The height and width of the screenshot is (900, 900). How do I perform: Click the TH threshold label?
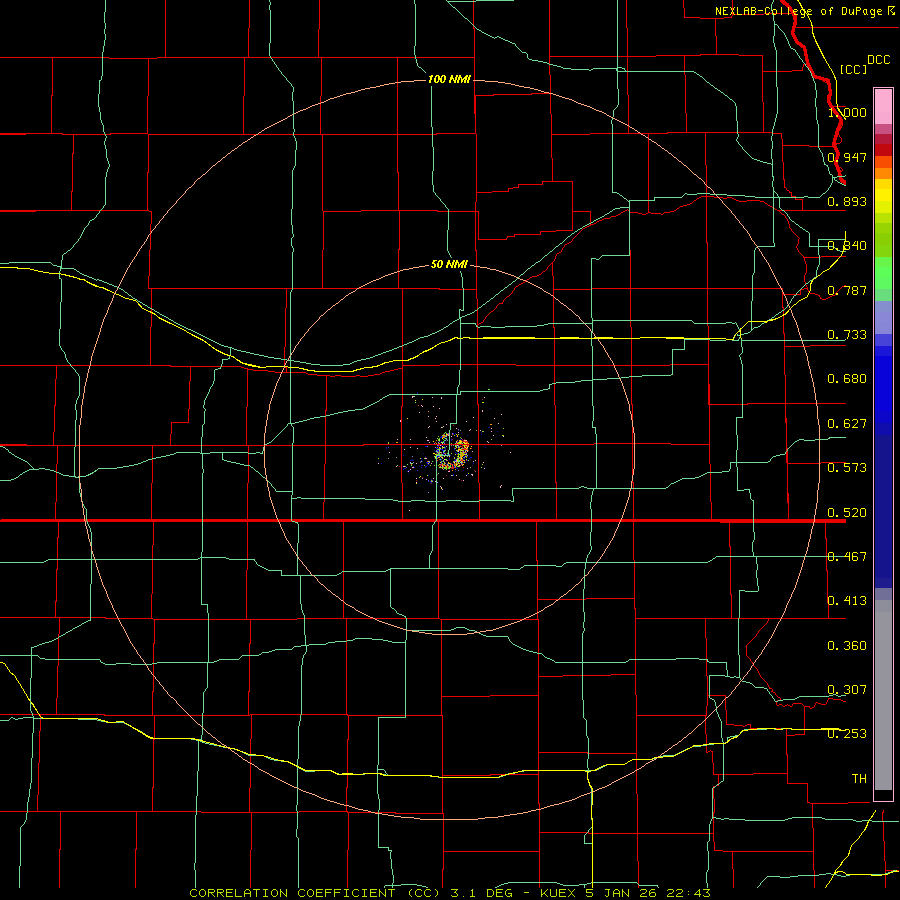859,779
